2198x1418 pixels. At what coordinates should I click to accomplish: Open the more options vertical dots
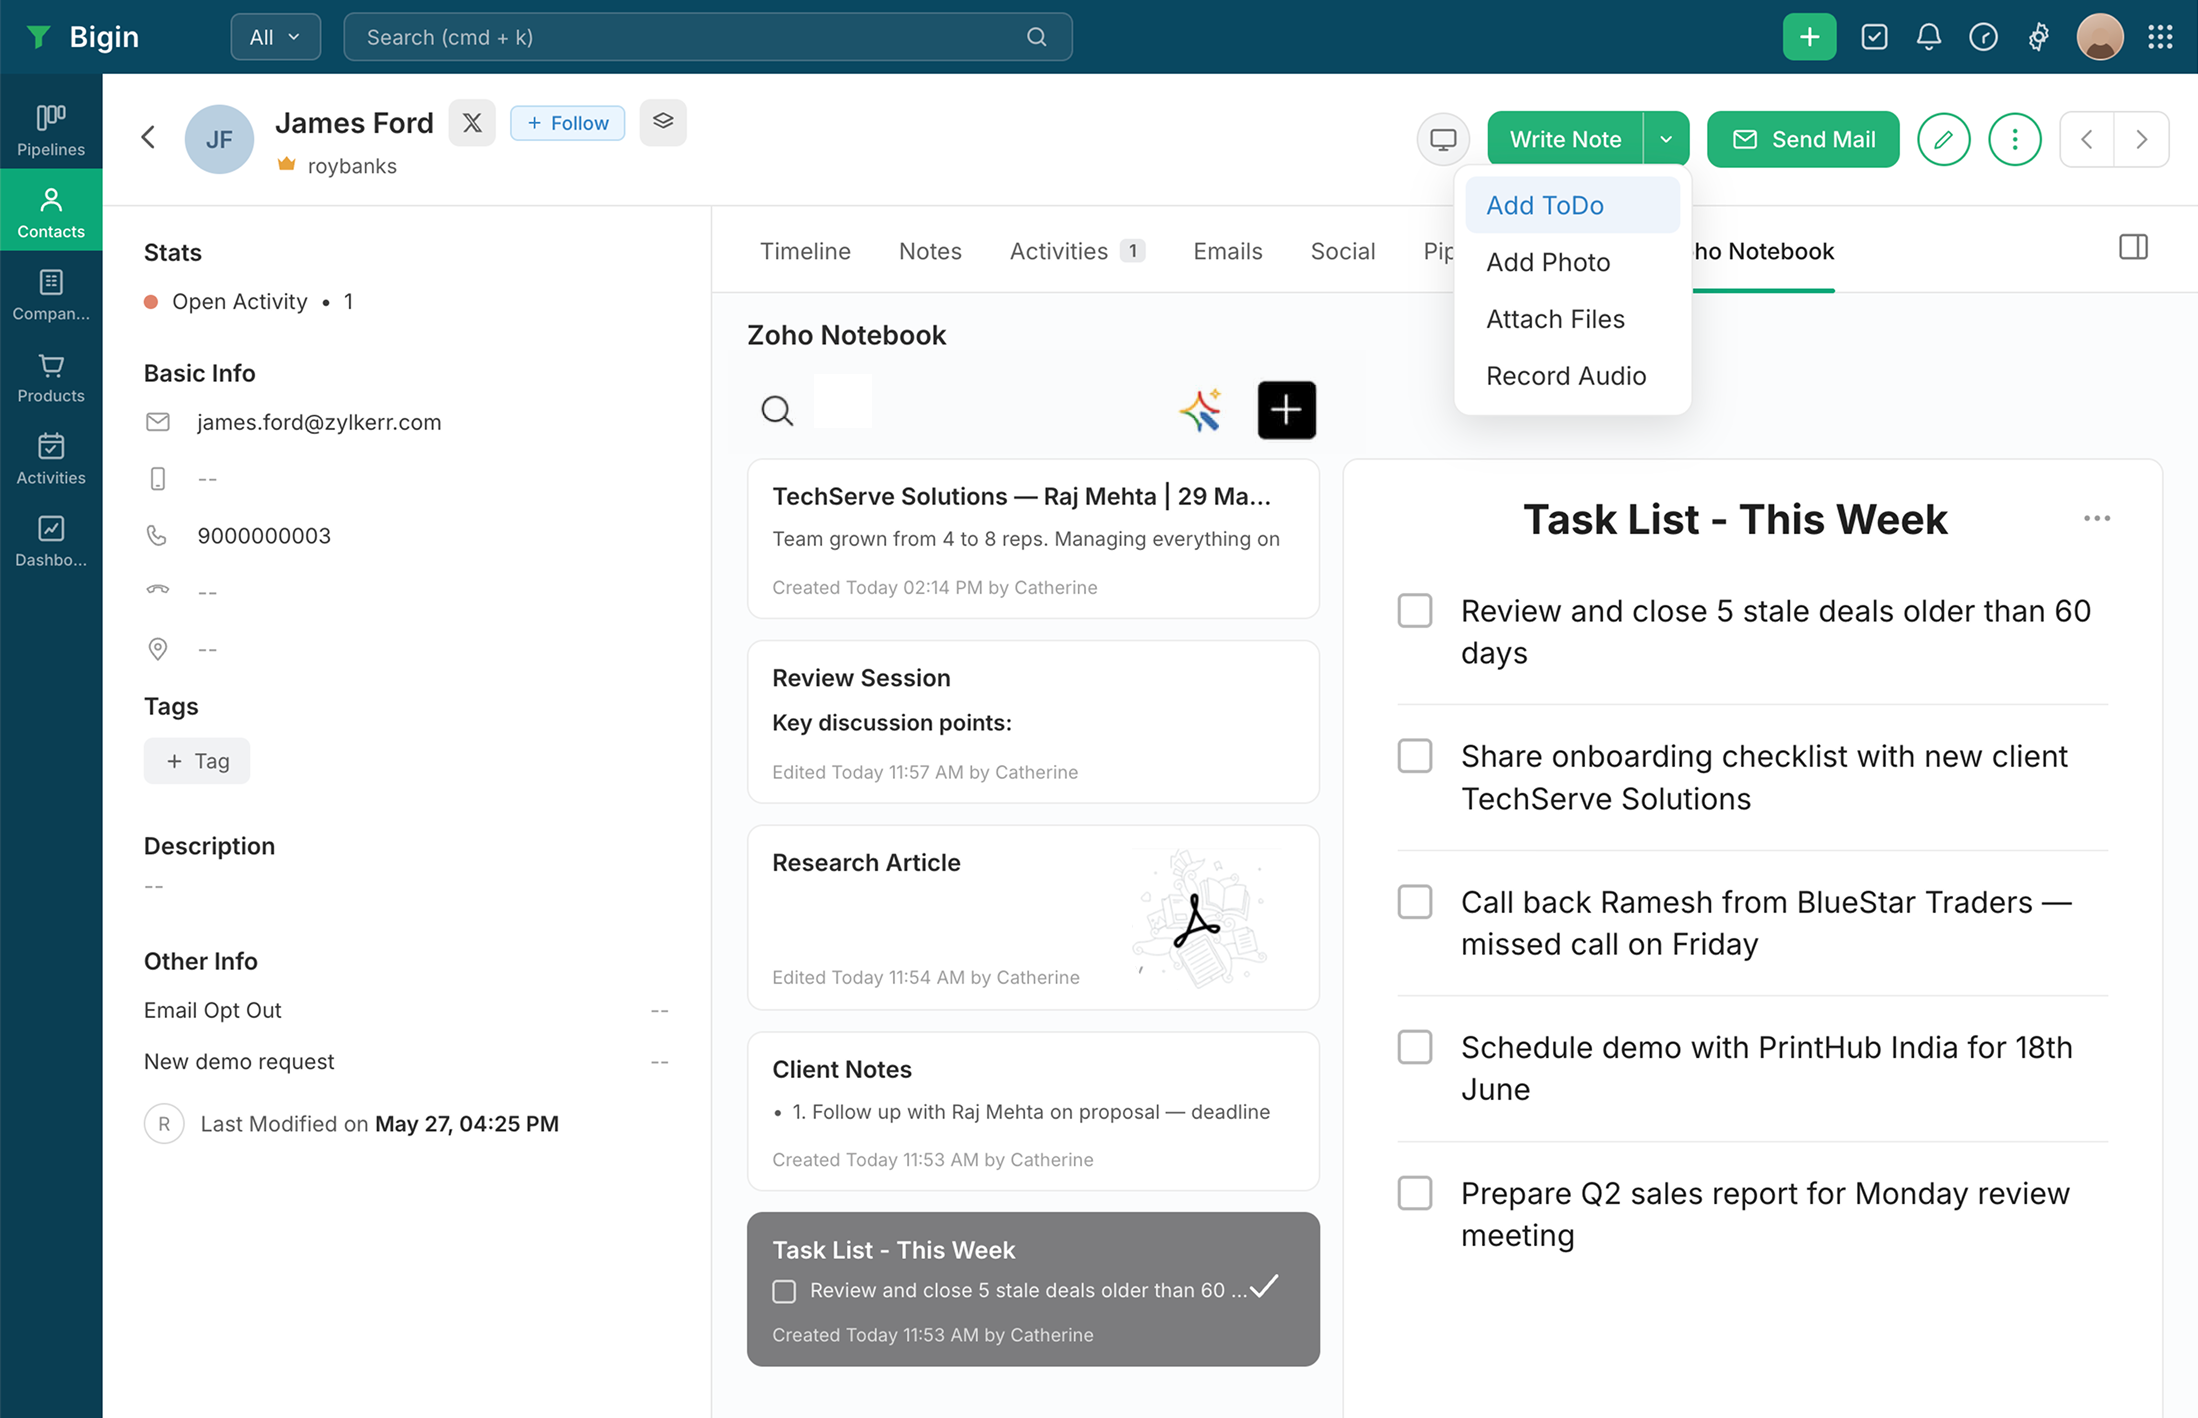pos(2014,139)
